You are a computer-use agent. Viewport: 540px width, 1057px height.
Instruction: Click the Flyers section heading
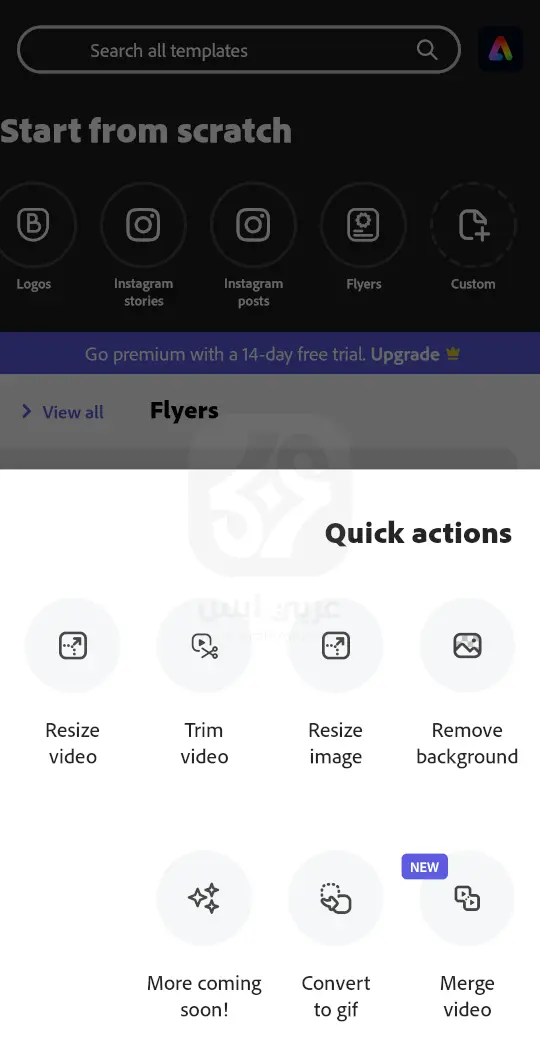pyautogui.click(x=184, y=410)
